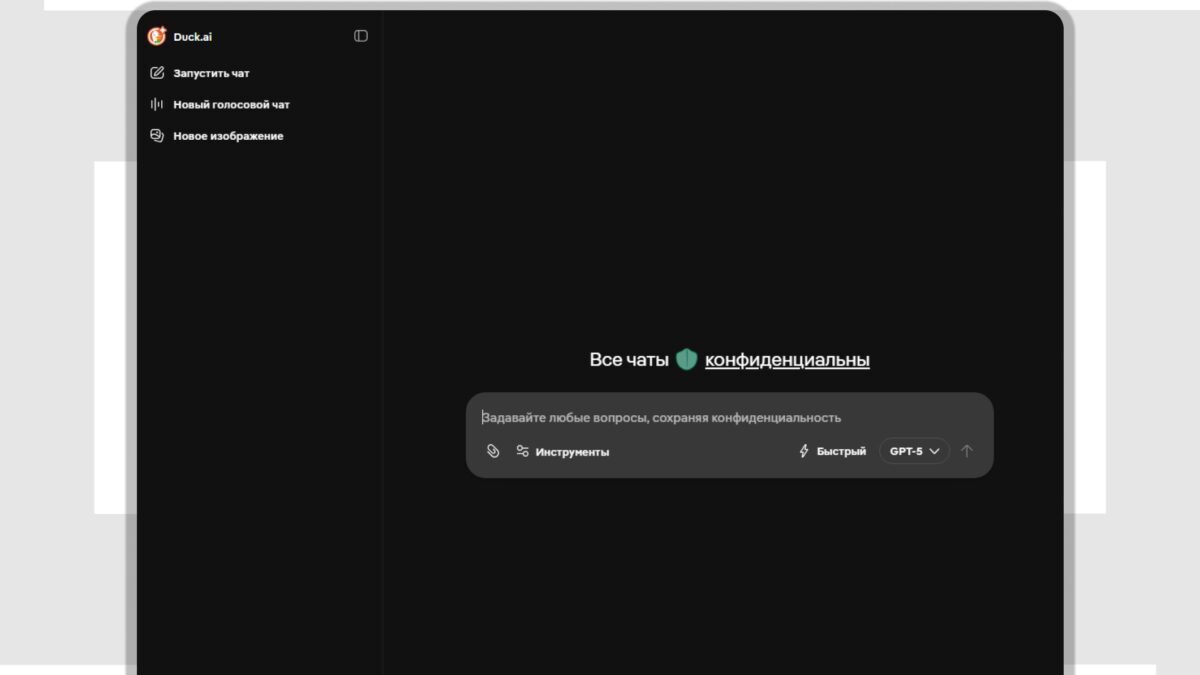Start a new chat via Запустить чат

[200, 73]
